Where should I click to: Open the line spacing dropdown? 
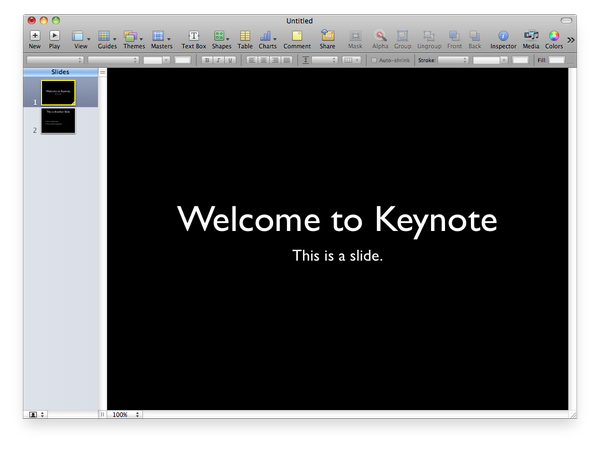tap(324, 60)
